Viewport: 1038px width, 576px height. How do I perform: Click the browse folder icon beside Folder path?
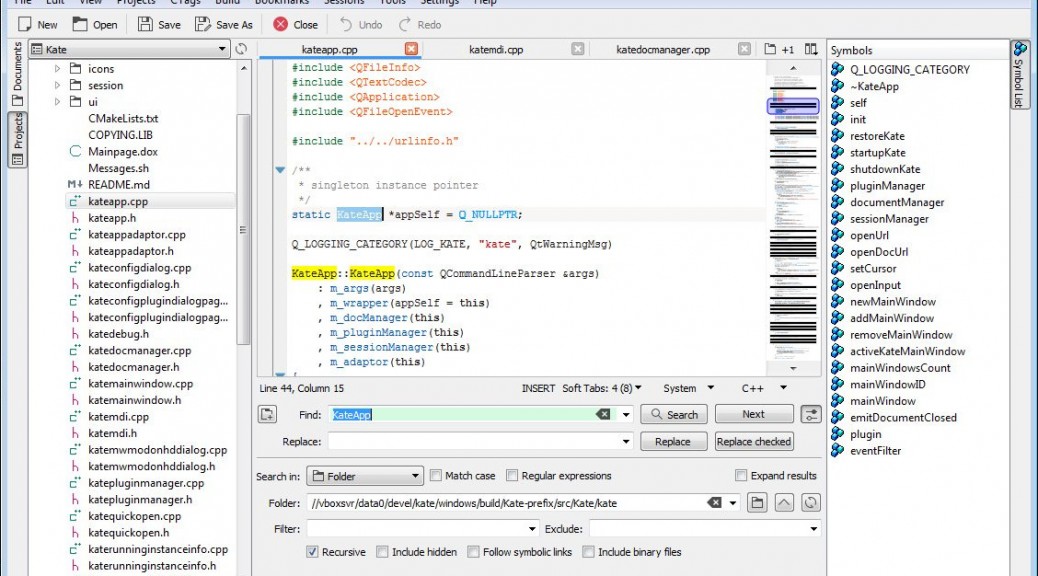coord(758,503)
